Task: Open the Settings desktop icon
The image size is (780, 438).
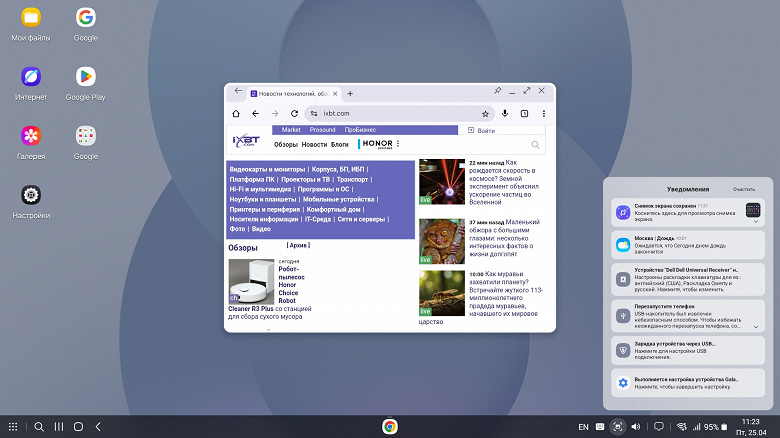Action: (31, 195)
